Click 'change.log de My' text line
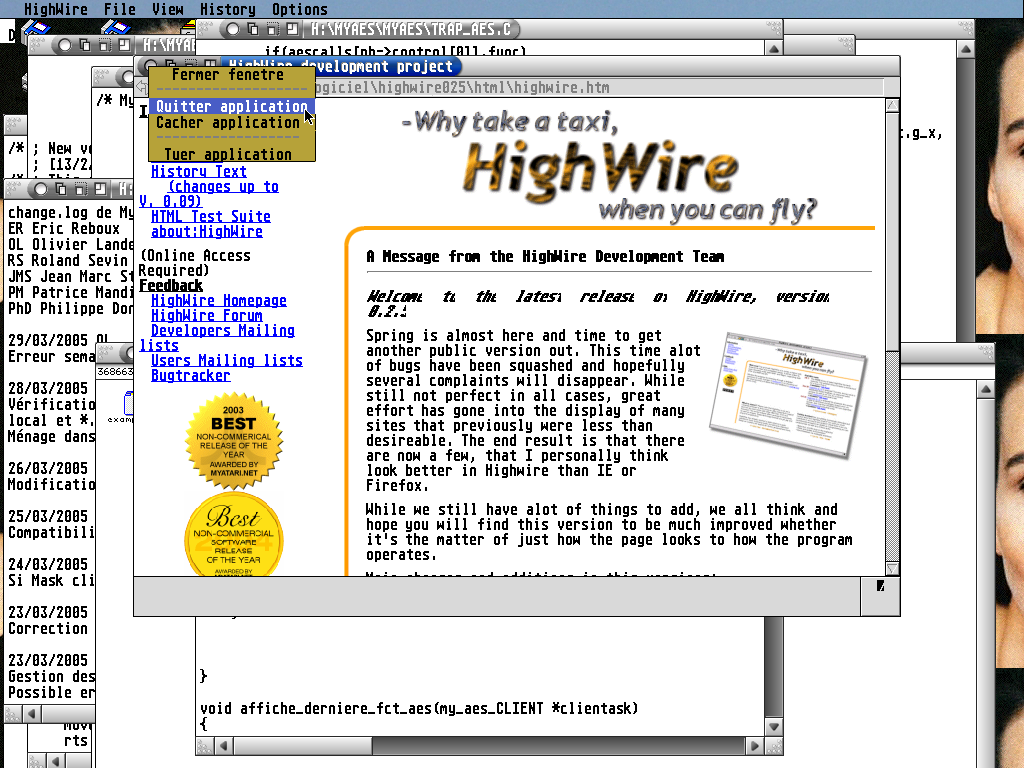1024x768 pixels. point(71,213)
